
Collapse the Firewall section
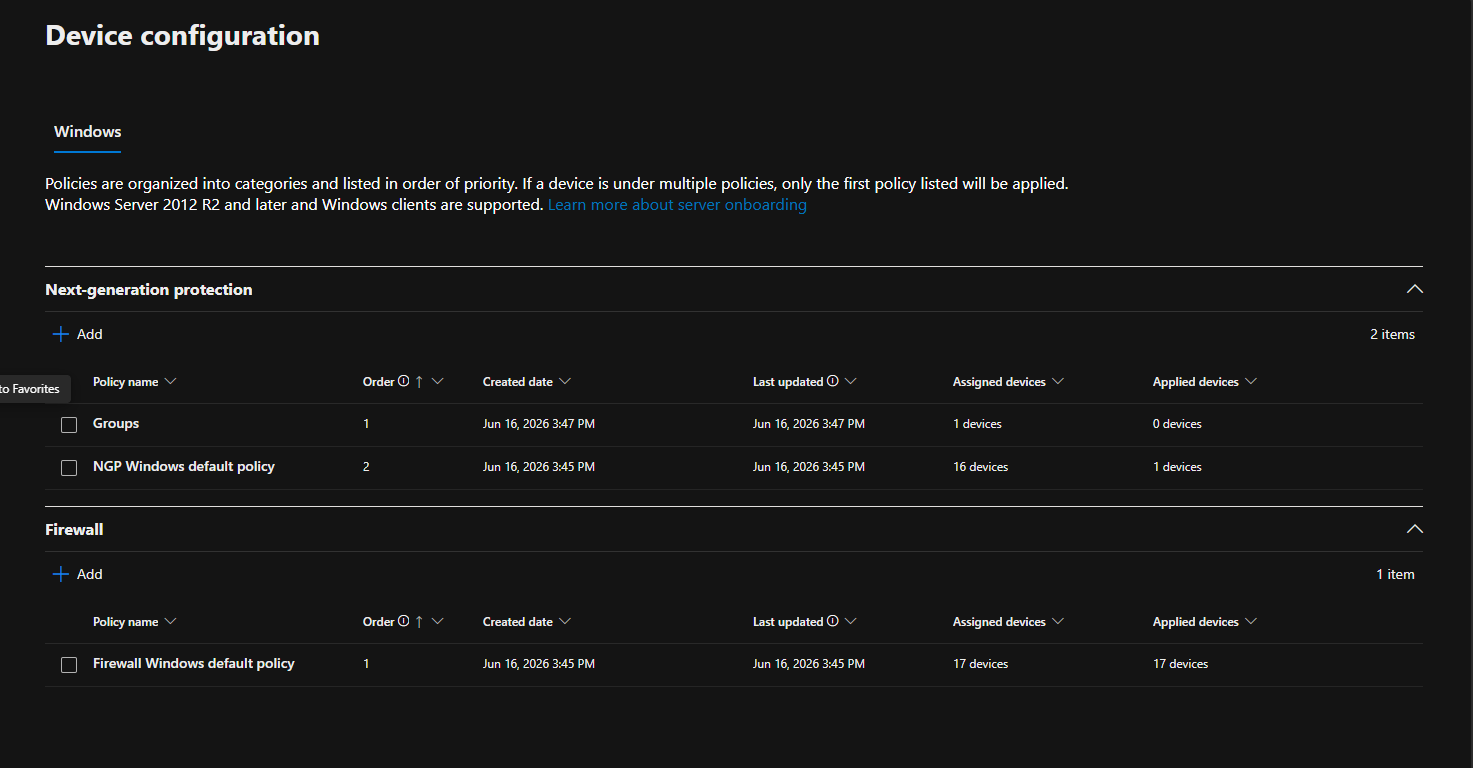[x=1414, y=529]
